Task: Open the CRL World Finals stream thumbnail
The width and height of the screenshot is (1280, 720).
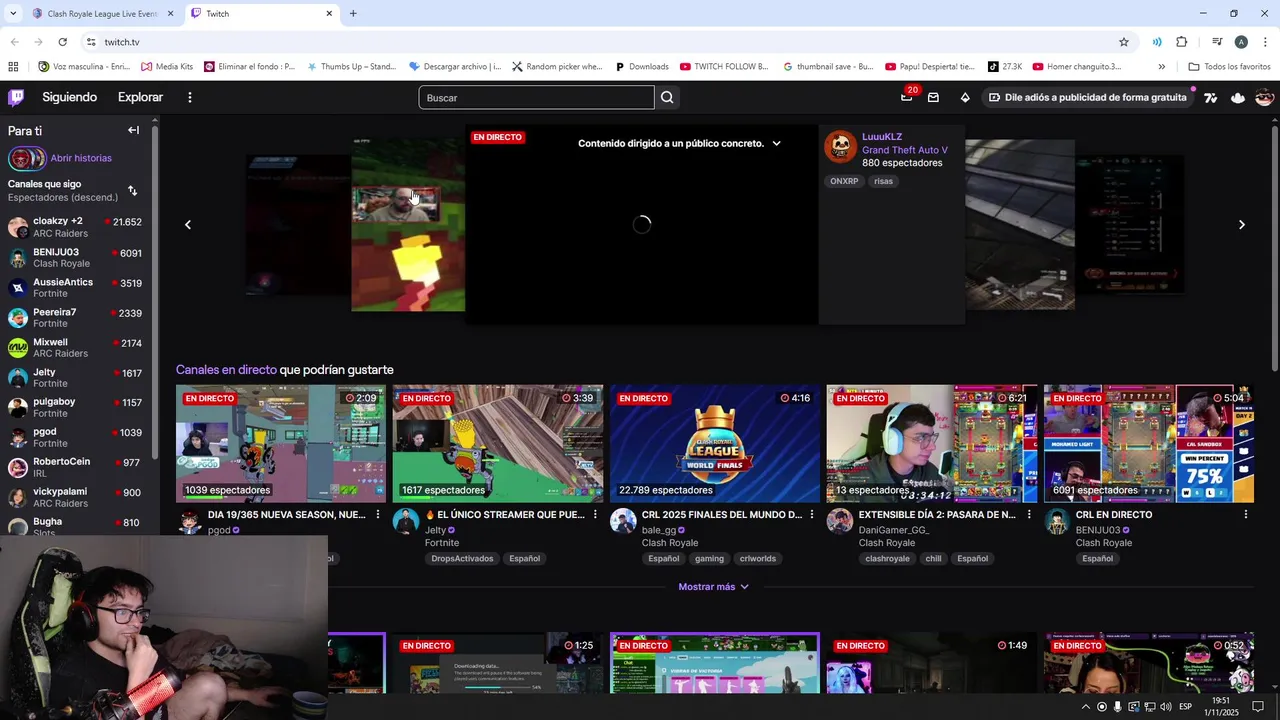Action: 715,443
